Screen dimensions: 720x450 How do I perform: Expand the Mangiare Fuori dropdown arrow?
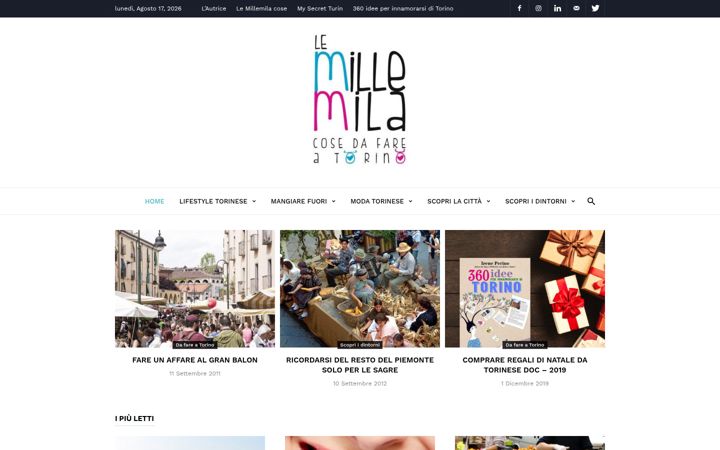[x=334, y=201]
